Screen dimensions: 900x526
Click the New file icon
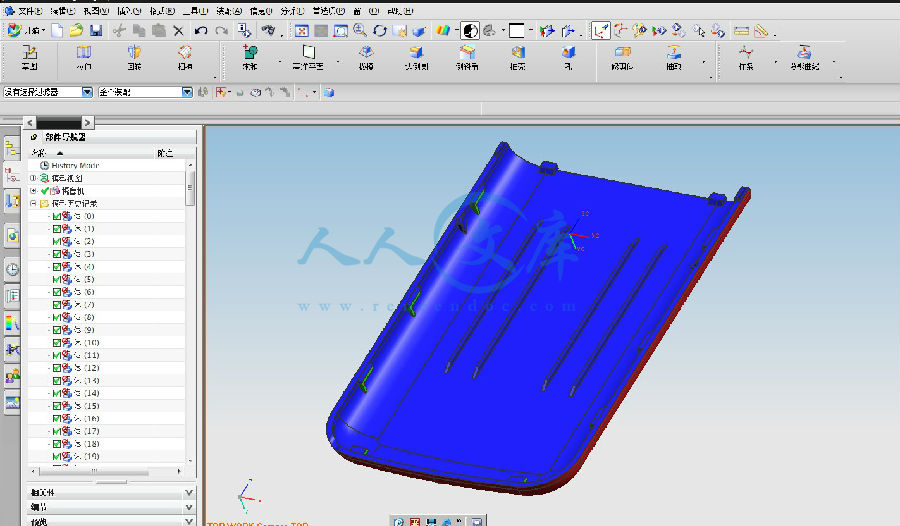pos(57,30)
